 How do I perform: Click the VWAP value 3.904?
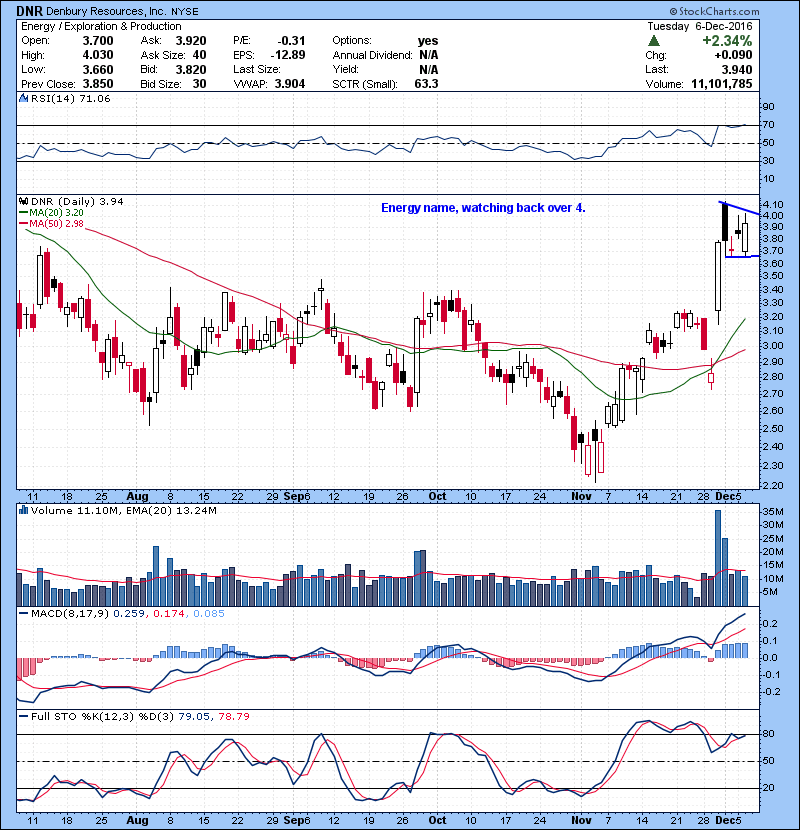[290, 84]
